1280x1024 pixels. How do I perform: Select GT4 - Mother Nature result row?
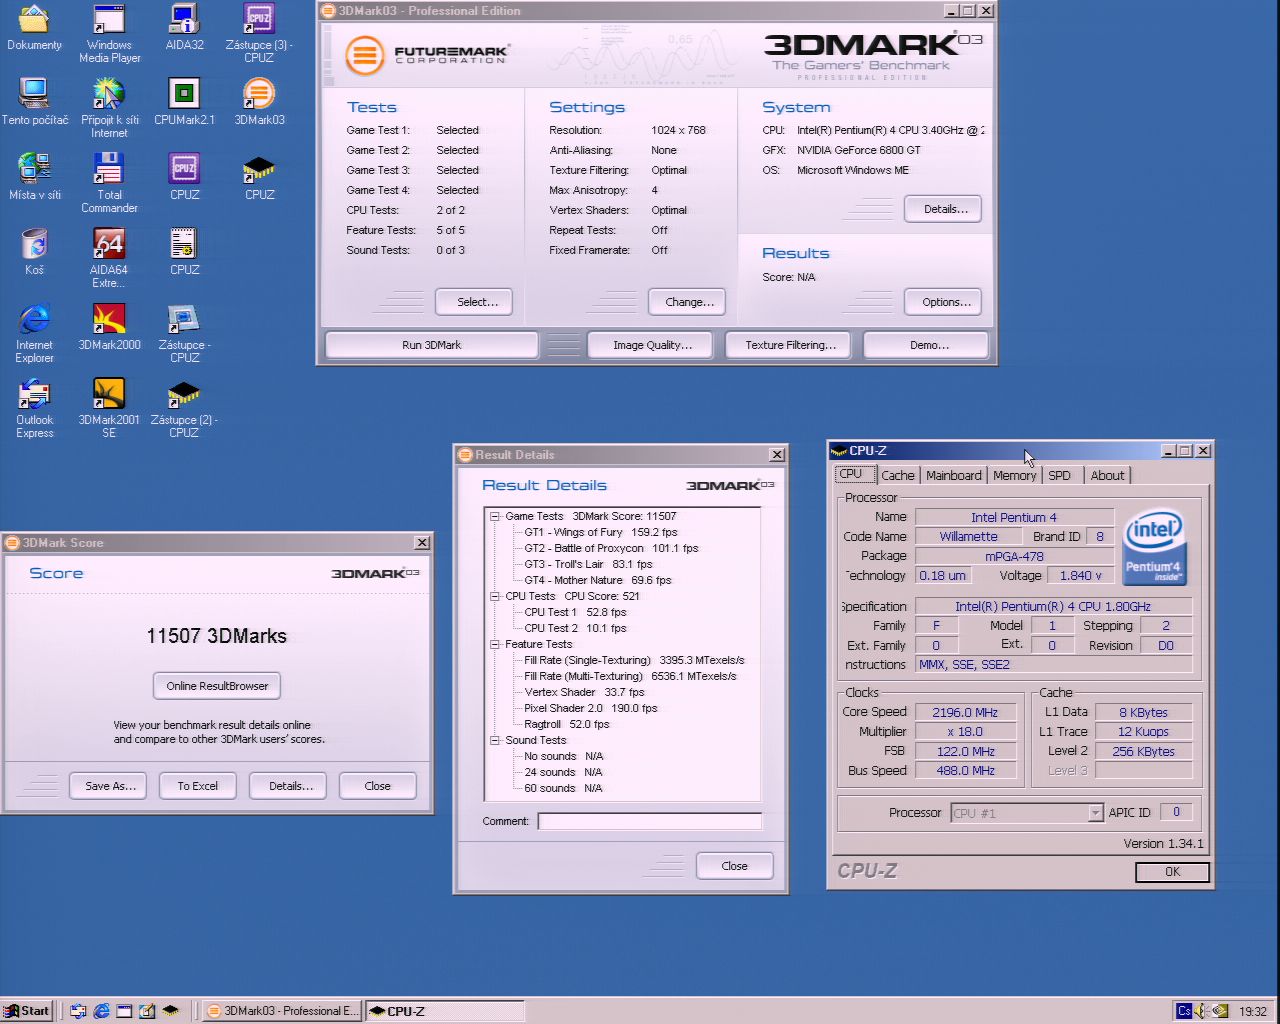click(x=598, y=580)
